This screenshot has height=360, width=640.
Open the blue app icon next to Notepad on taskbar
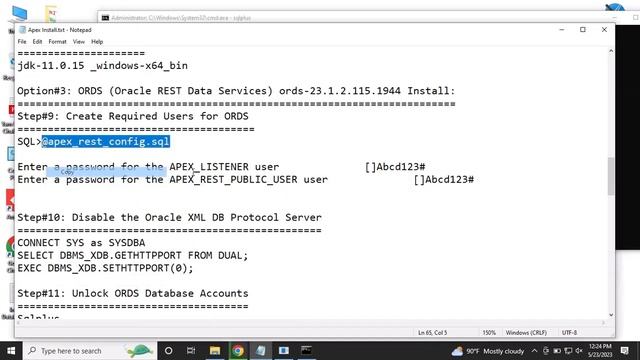(284, 351)
